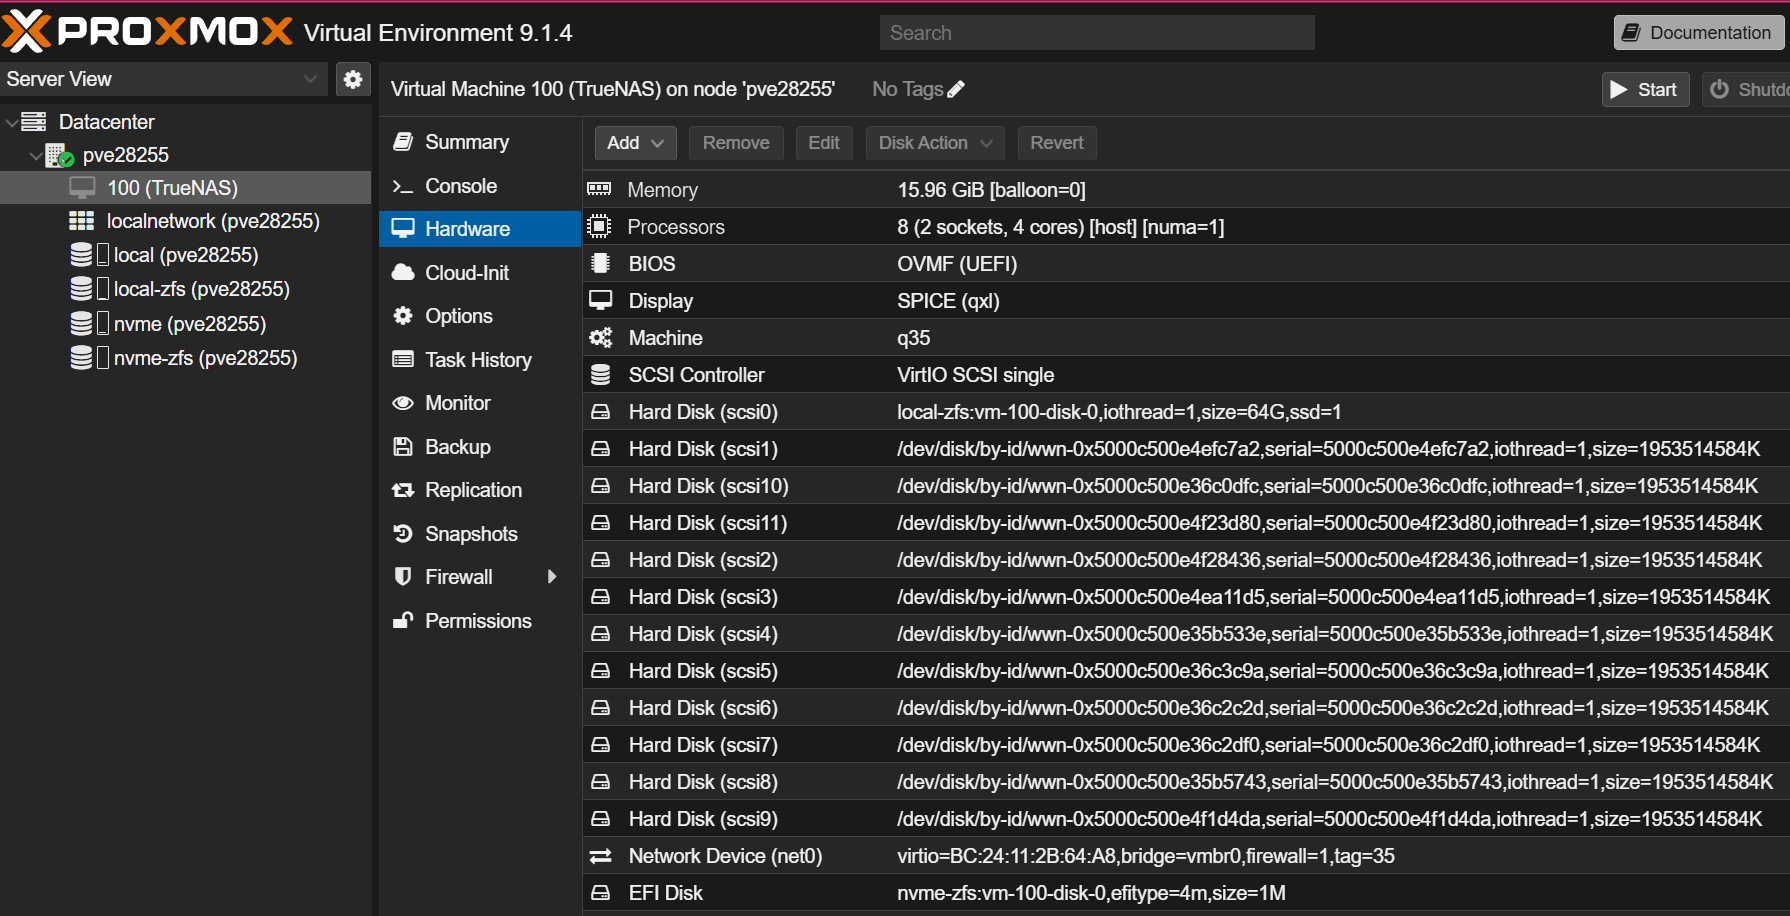Click the nvme-zfs storage icon

(82, 358)
